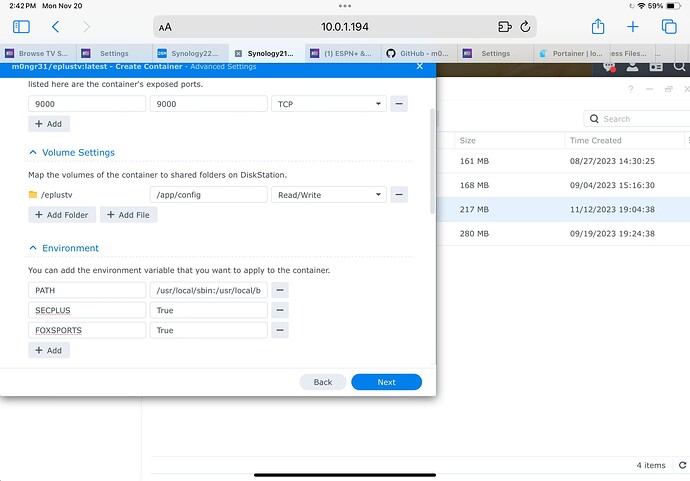Remove the /eplustv volume mapping

pyautogui.click(x=398, y=194)
